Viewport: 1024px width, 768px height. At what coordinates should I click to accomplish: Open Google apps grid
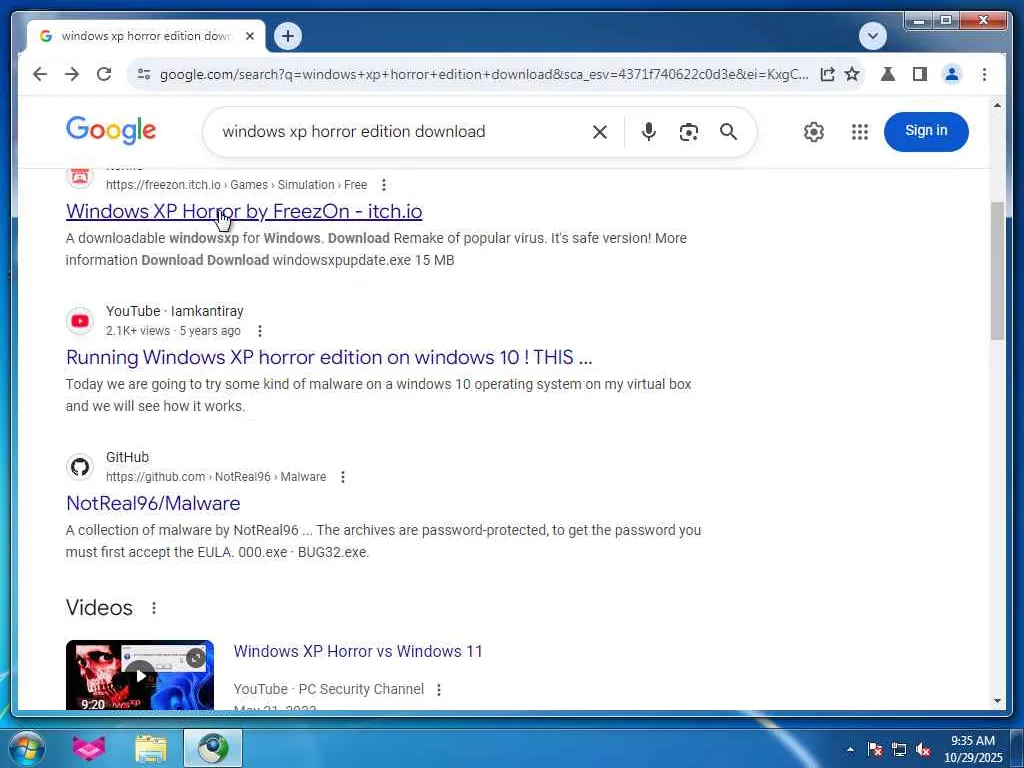point(859,132)
